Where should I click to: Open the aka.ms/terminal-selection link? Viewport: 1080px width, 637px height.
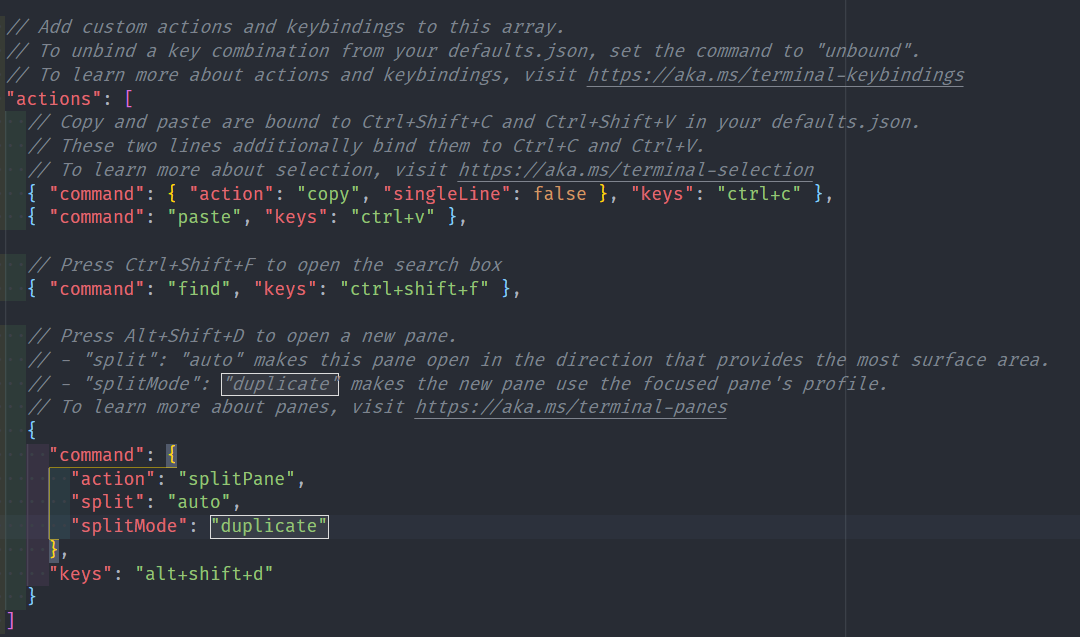[x=635, y=170]
